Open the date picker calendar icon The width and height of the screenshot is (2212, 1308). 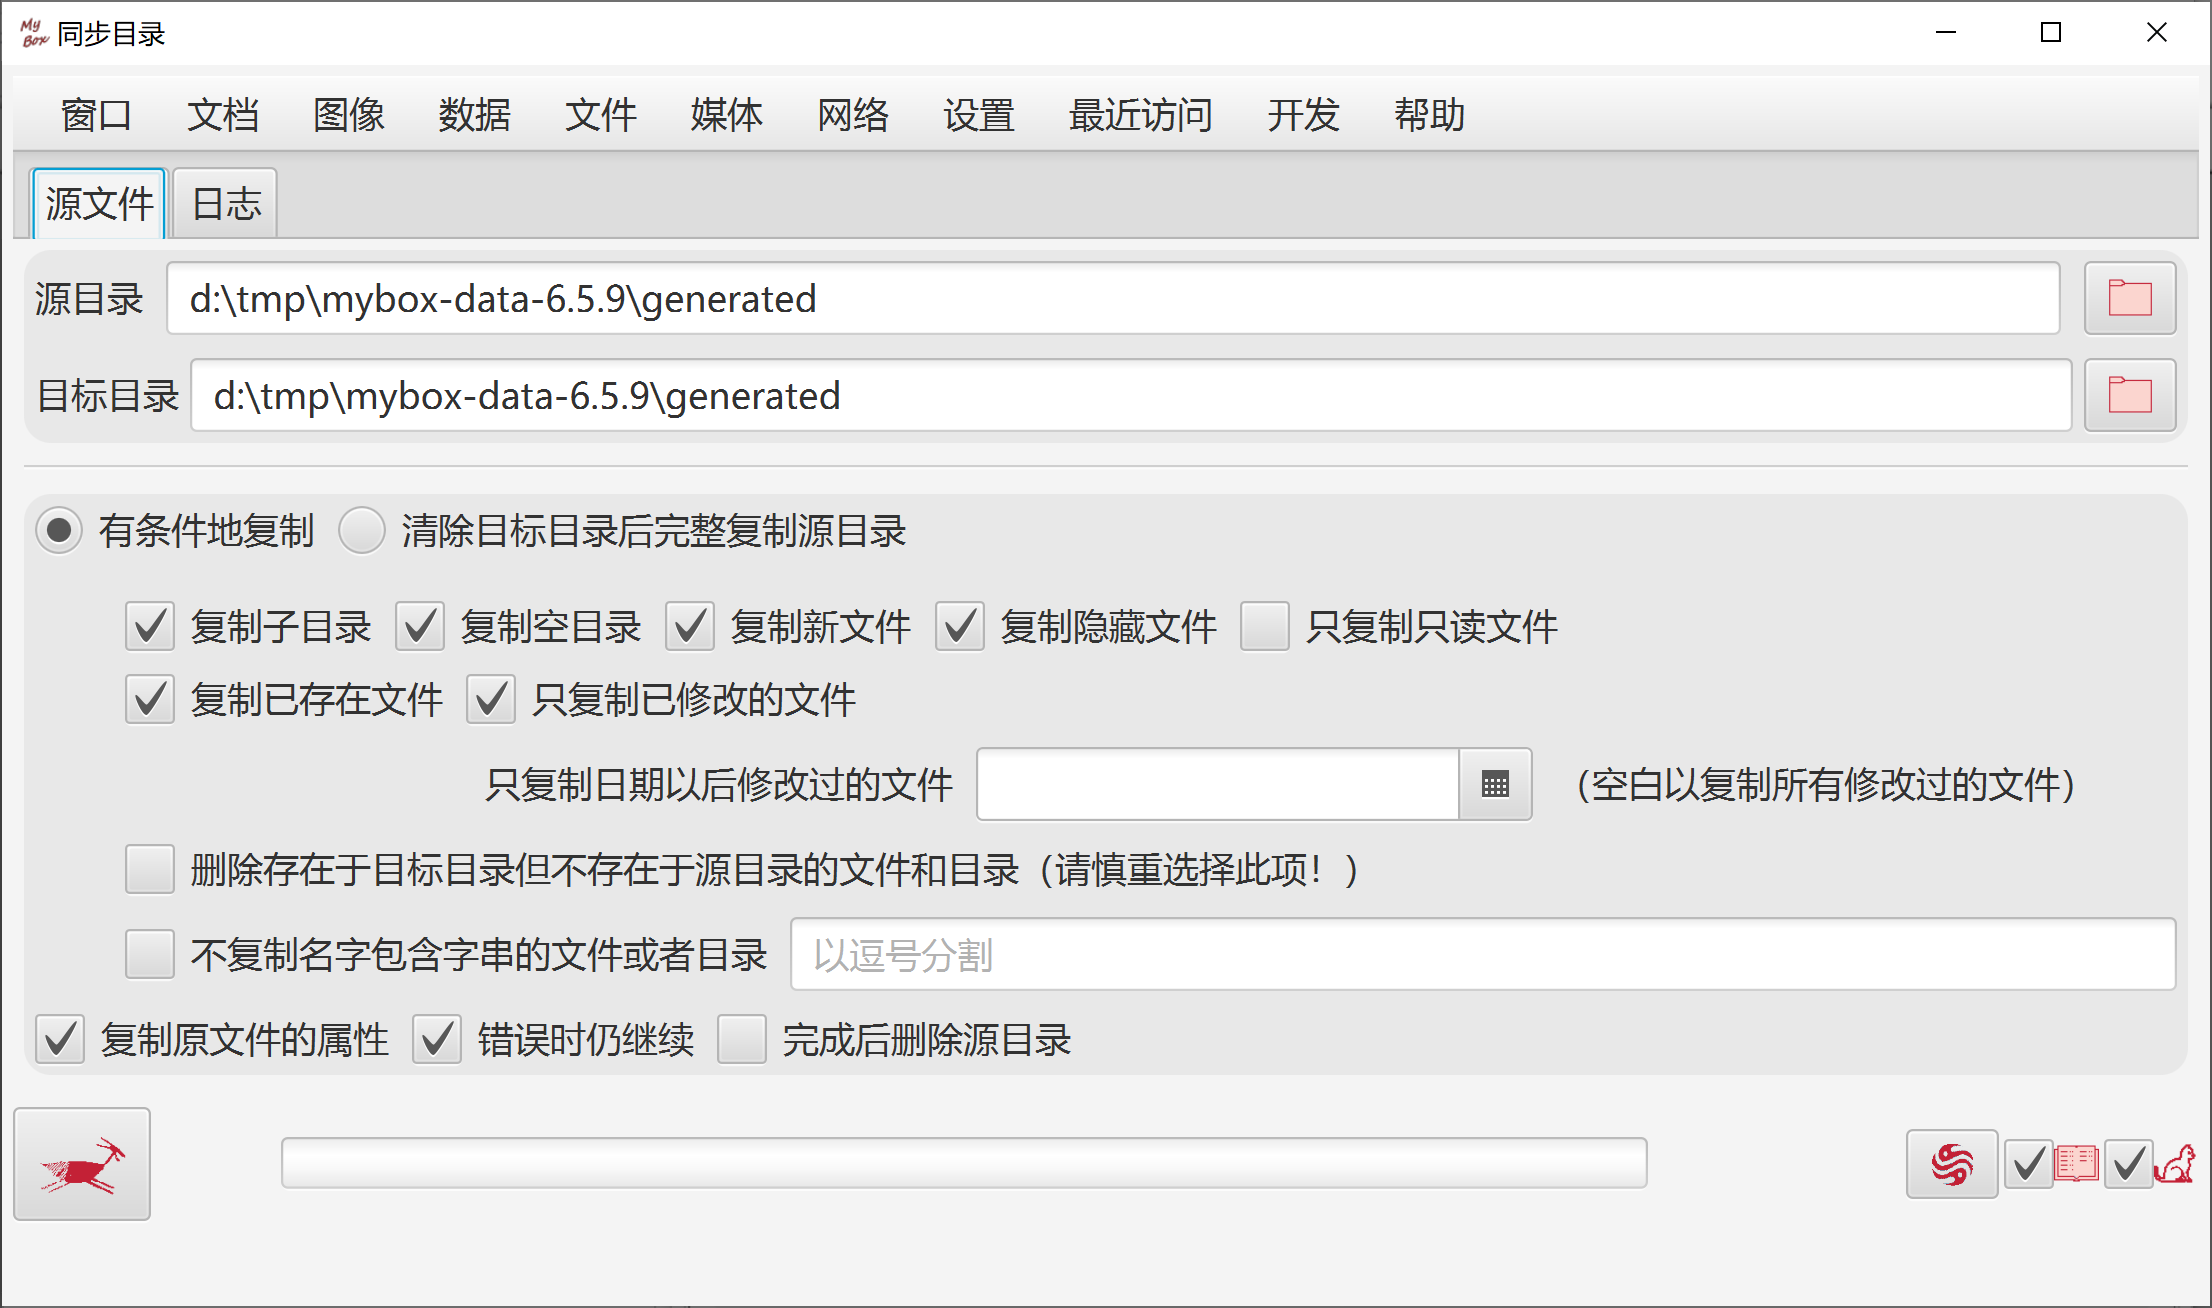click(1495, 784)
